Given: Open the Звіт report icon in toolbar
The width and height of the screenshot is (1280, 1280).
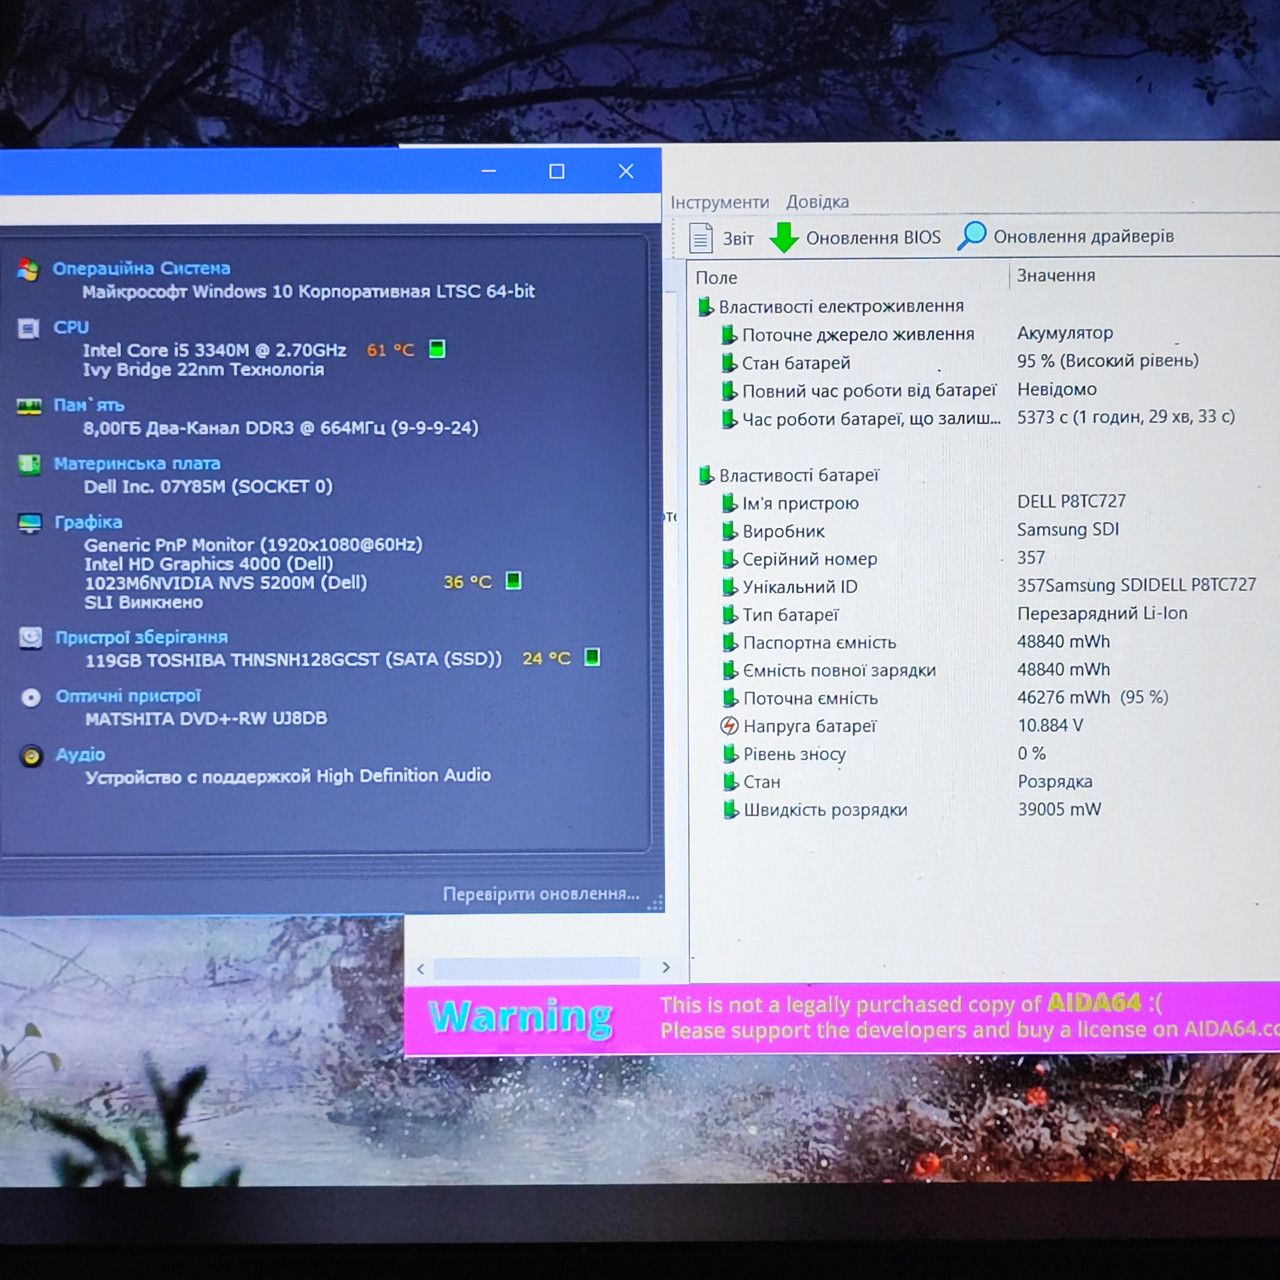Looking at the screenshot, I should coord(701,238).
